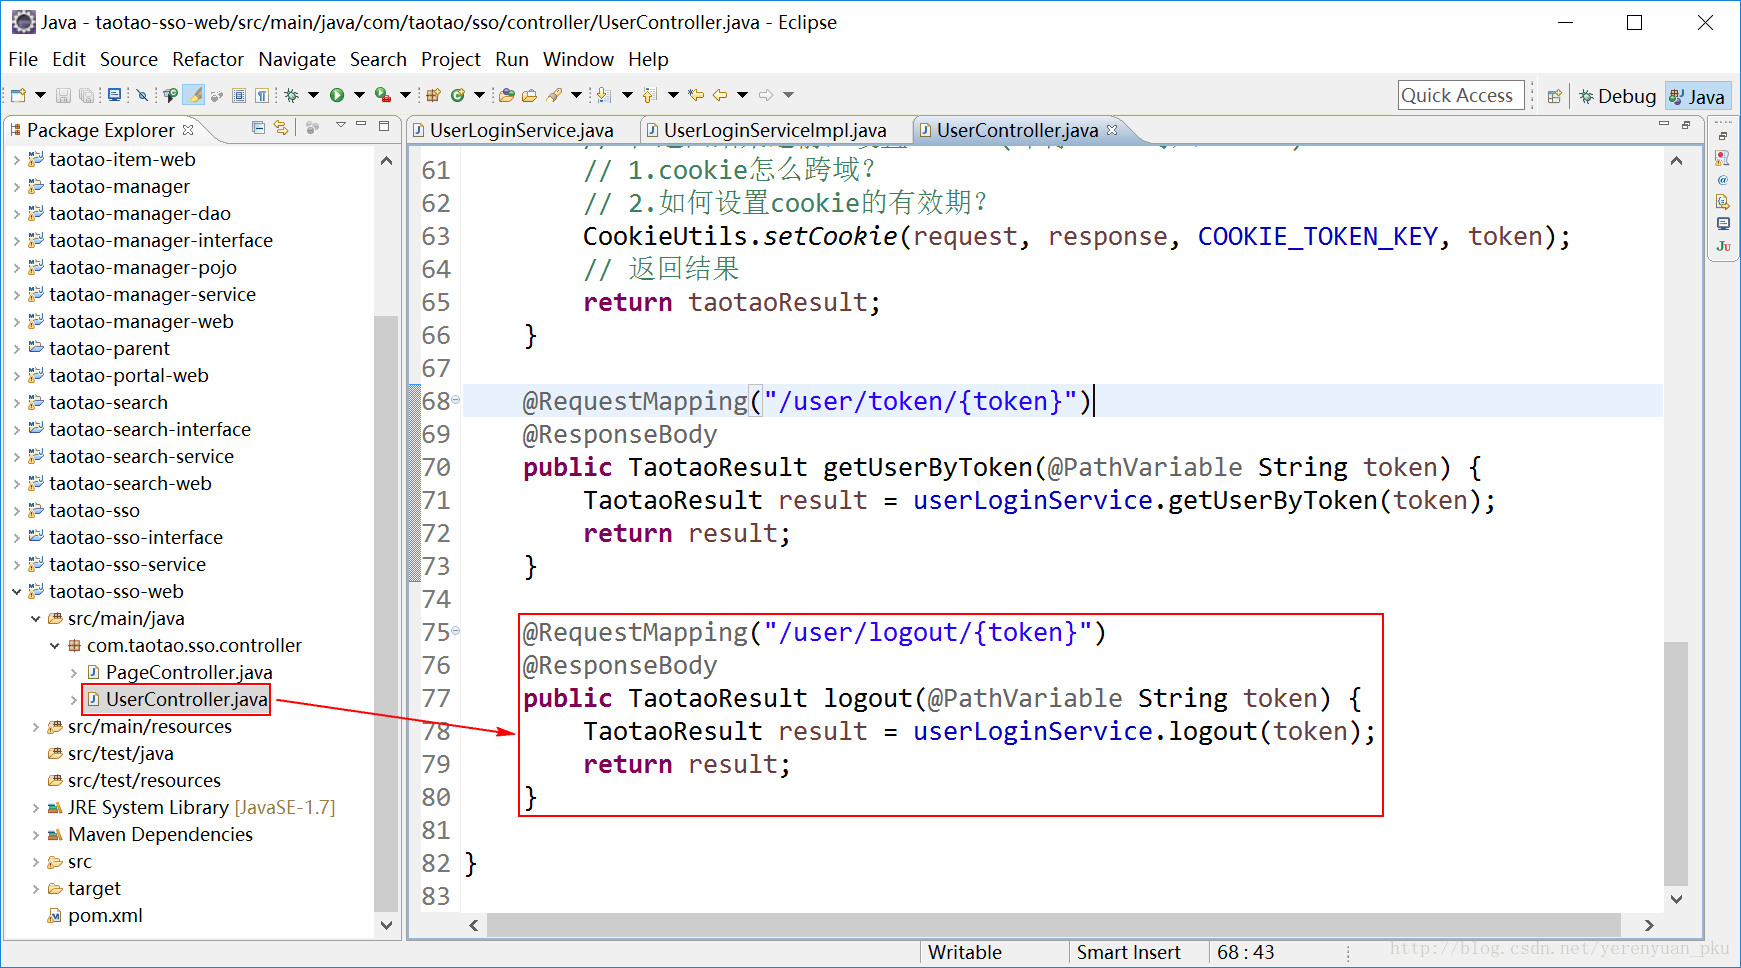Screen dimensions: 1741x968
Task: Click the Open Perspective icon
Action: click(x=1554, y=96)
